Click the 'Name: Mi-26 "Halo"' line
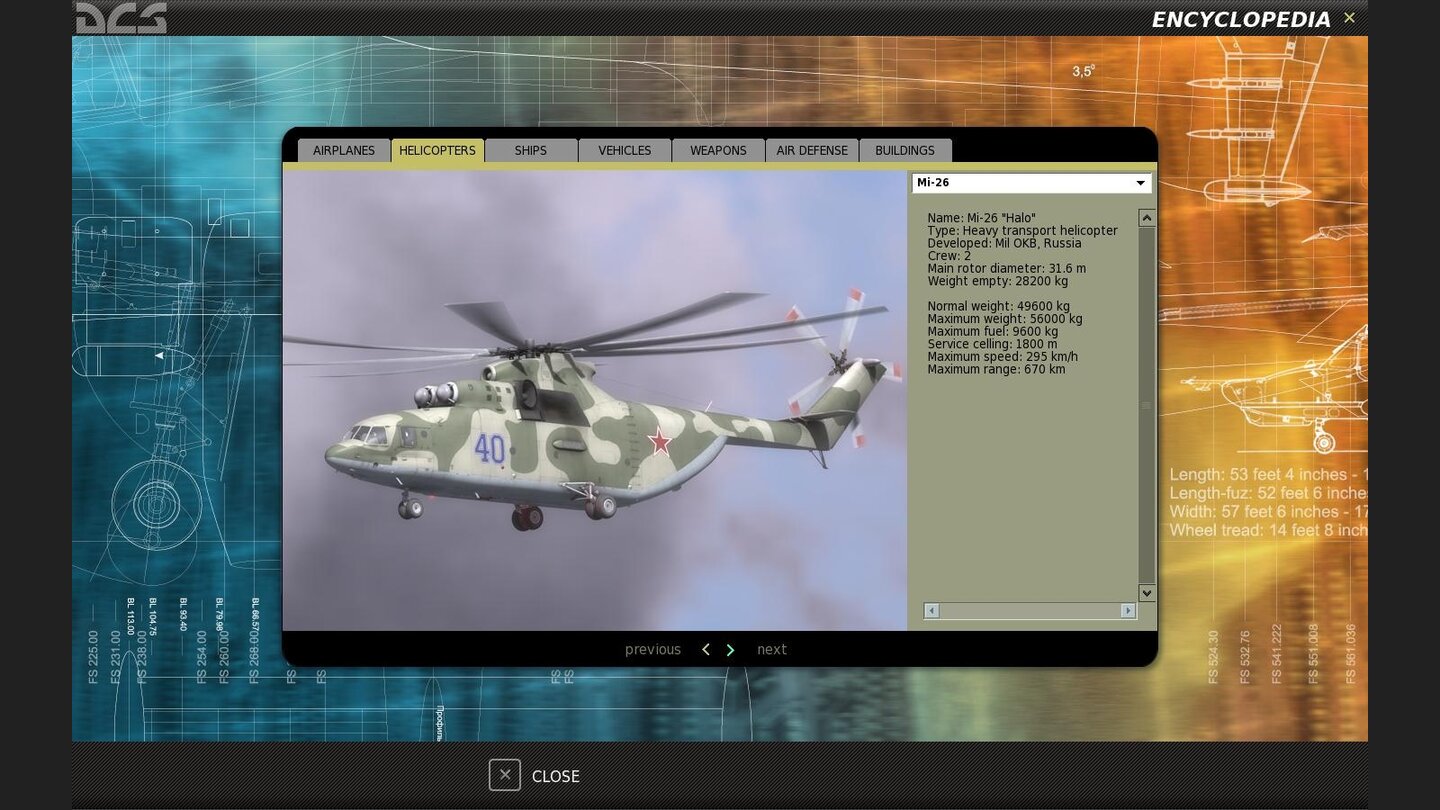Screen dimensions: 1440x810 (982, 218)
